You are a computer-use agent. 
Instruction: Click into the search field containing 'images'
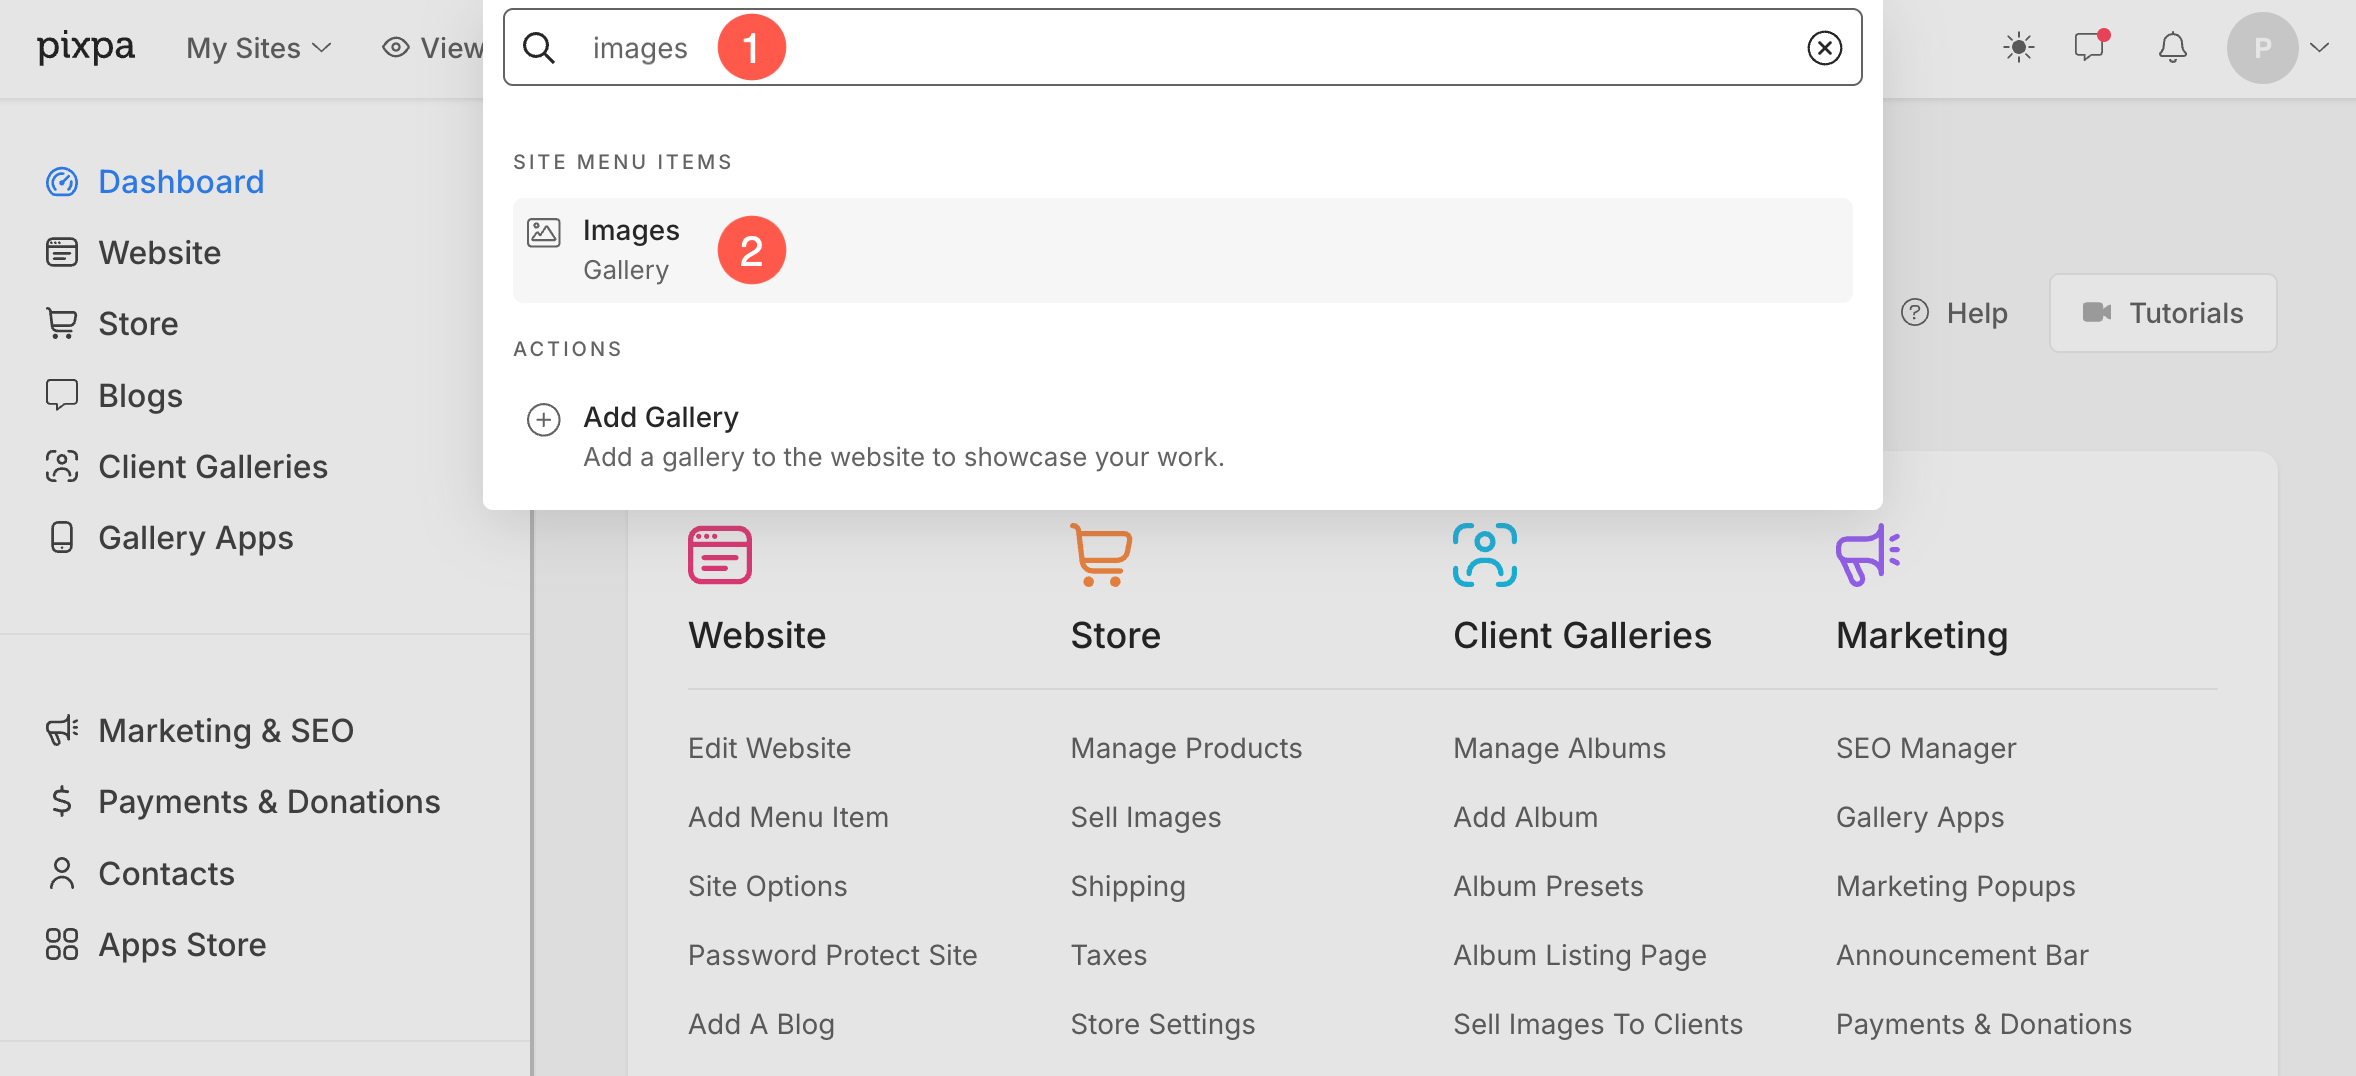click(x=1183, y=47)
